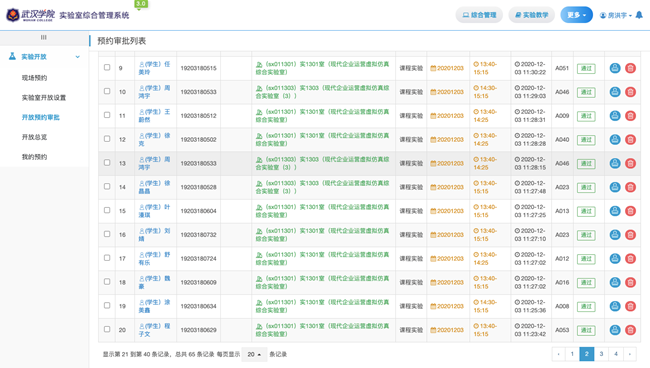
Task: Go to 我的预约 in the sidebar
Action: coord(34,157)
